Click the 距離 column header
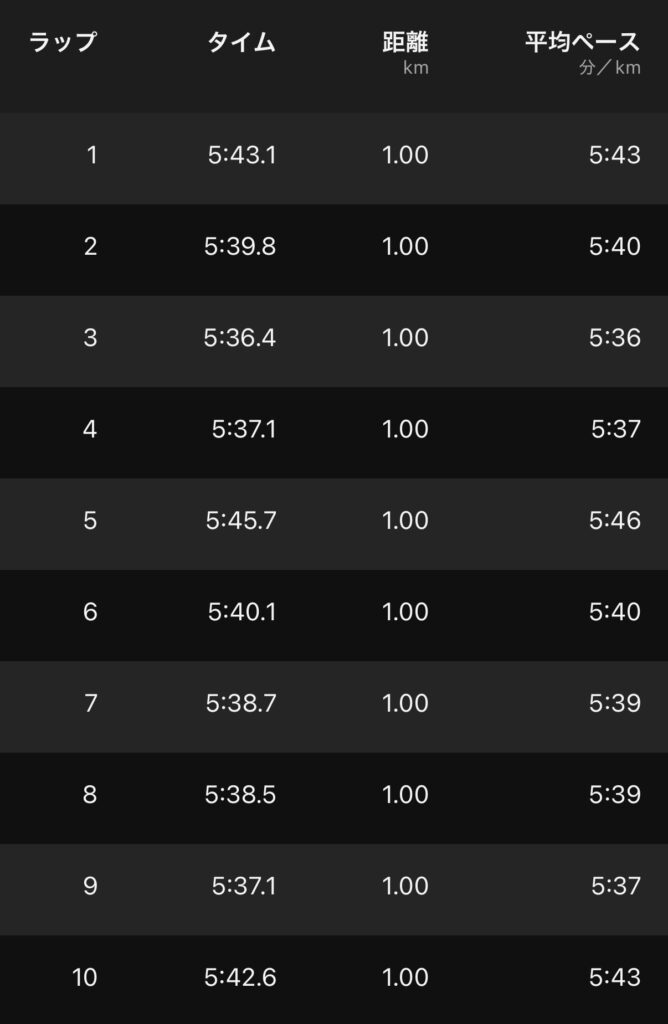The image size is (668, 1024). click(x=405, y=43)
